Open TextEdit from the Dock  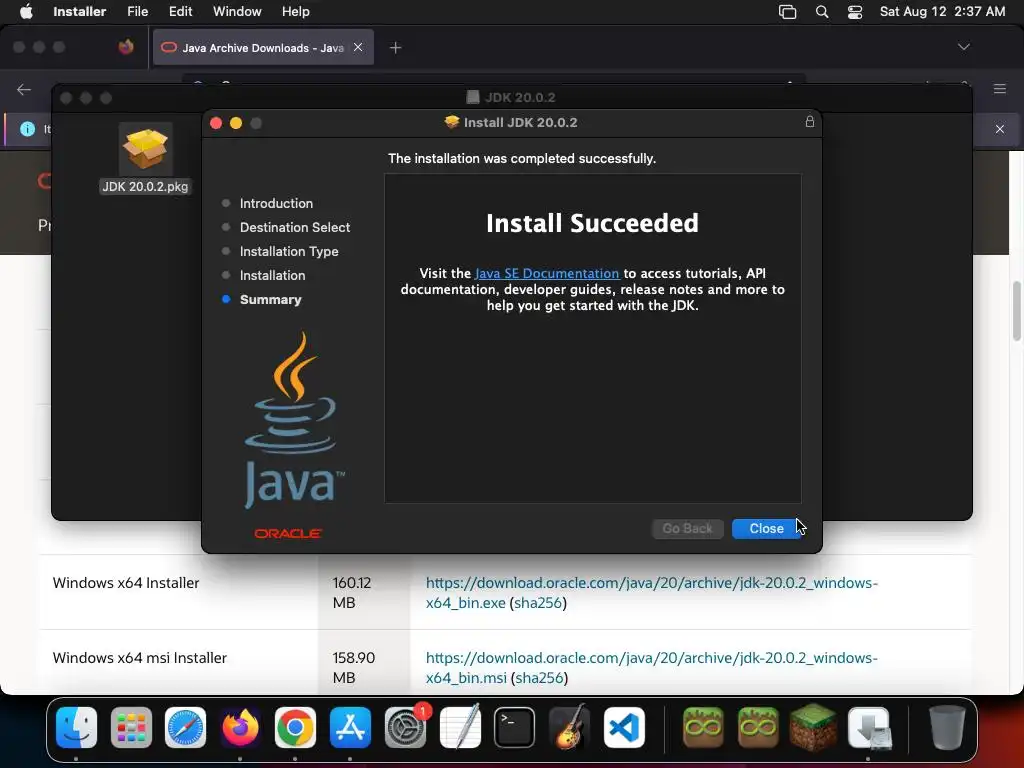[460, 727]
